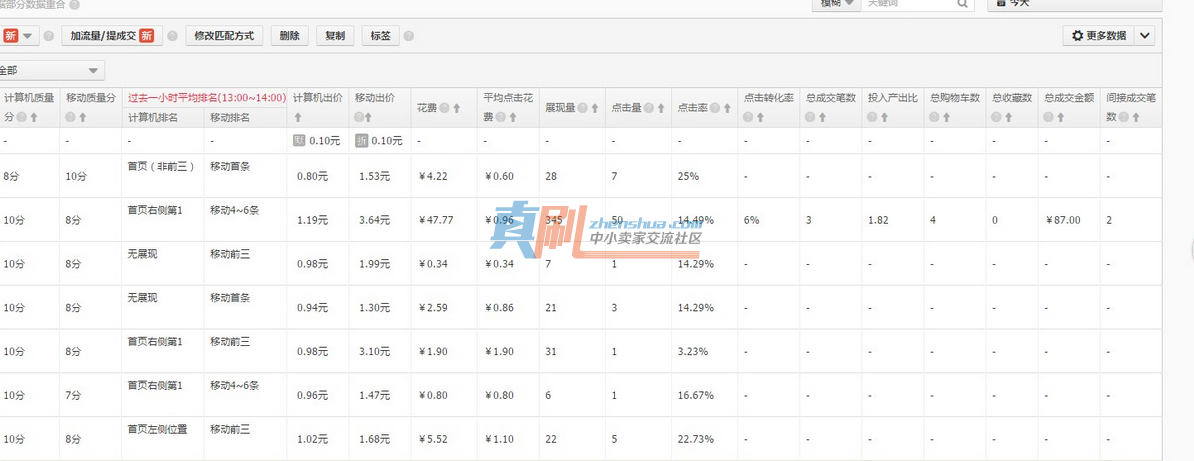Screen dimensions: 1194x461
Task: Open help icon for 花费 column
Action: point(445,108)
